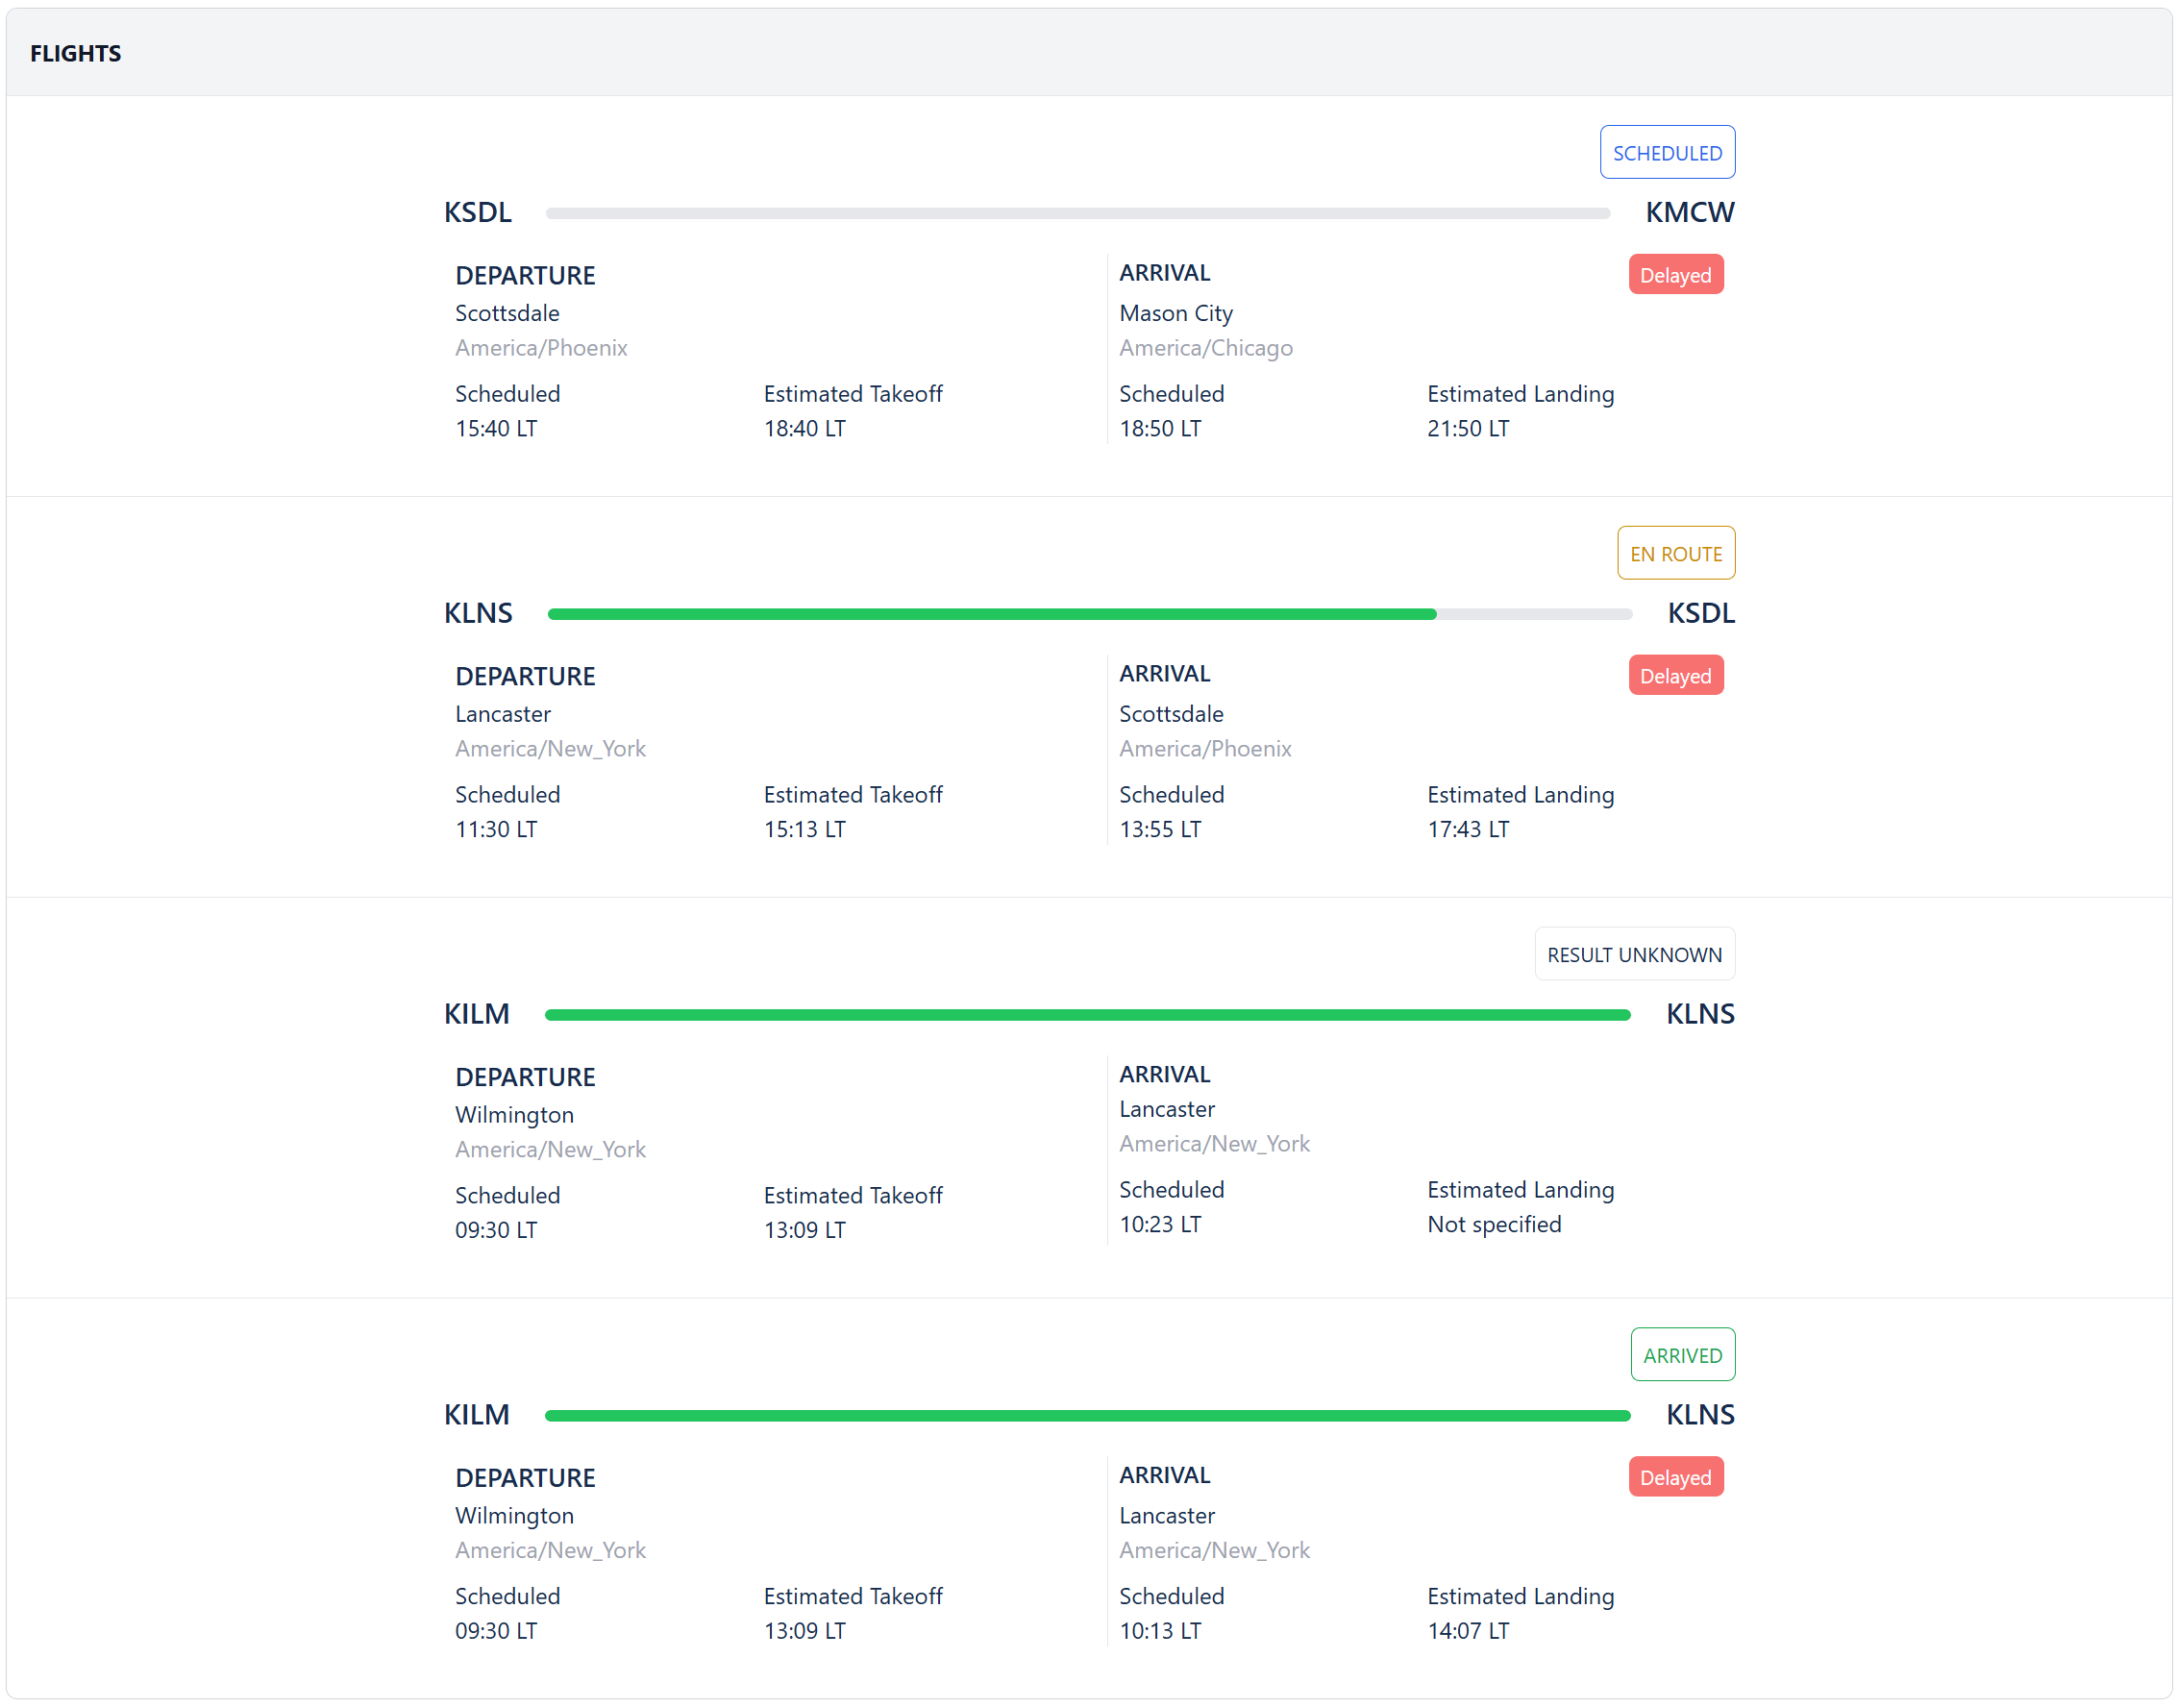Click Delayed tag on Scottsdale arrival

(1674, 676)
